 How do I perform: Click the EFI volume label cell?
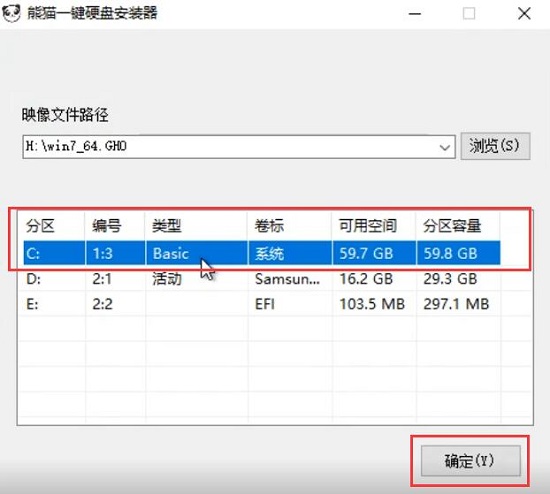click(x=290, y=304)
